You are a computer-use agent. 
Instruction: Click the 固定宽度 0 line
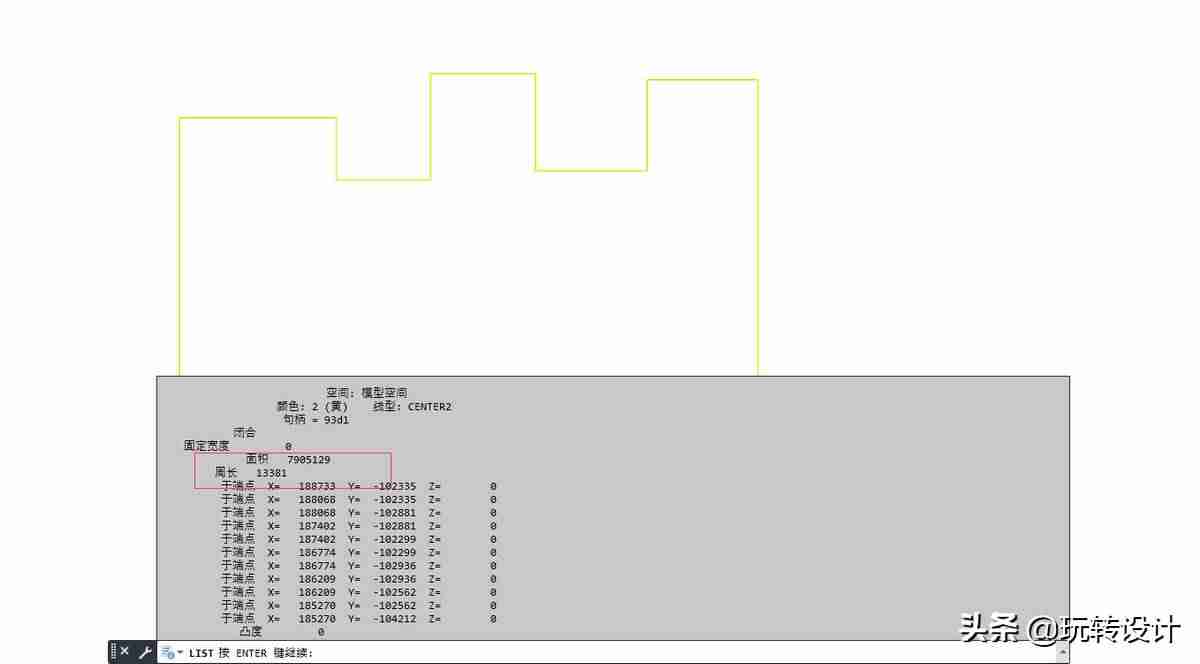click(x=237, y=446)
